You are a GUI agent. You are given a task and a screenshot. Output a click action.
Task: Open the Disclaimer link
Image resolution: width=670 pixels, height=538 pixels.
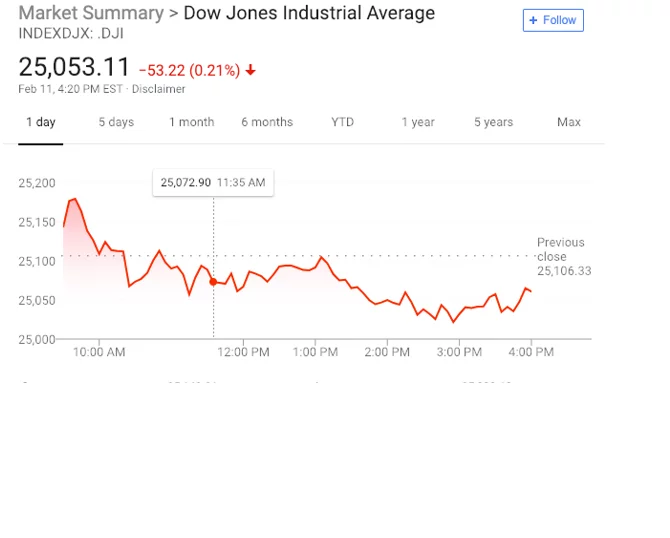(158, 89)
